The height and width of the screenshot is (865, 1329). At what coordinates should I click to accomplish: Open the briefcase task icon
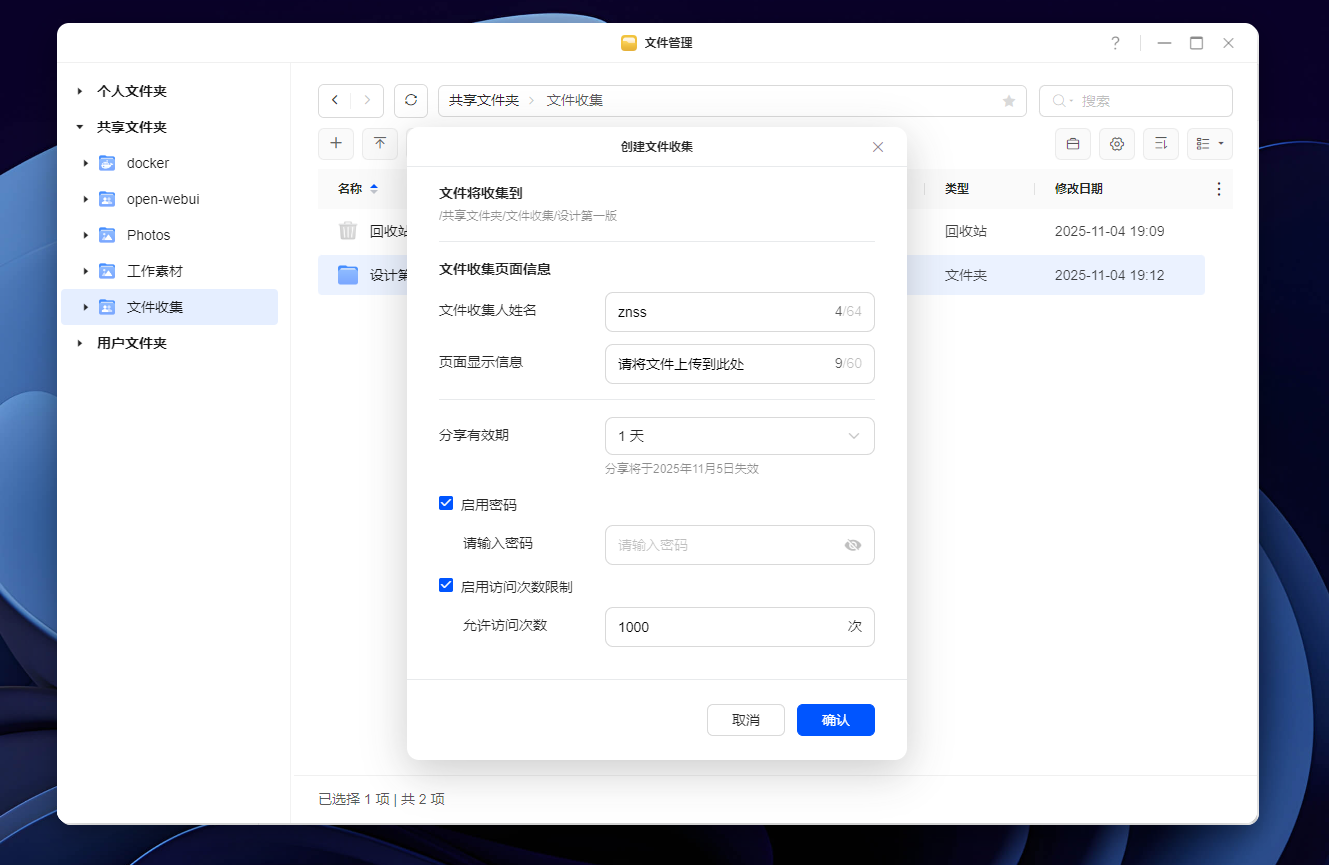(x=1073, y=144)
